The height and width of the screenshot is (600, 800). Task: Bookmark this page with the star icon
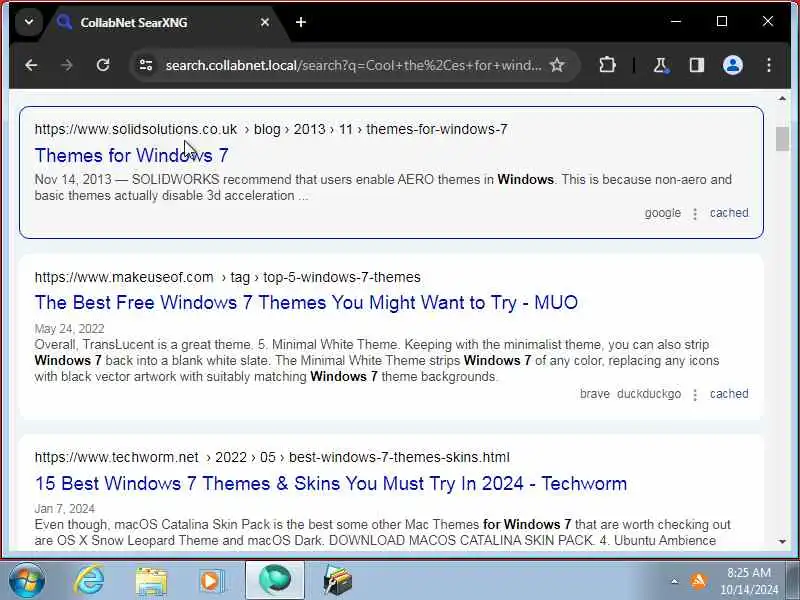coord(557,65)
